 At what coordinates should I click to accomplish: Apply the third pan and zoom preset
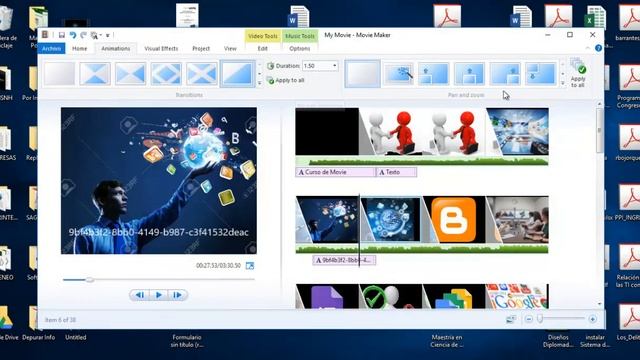pos(433,74)
